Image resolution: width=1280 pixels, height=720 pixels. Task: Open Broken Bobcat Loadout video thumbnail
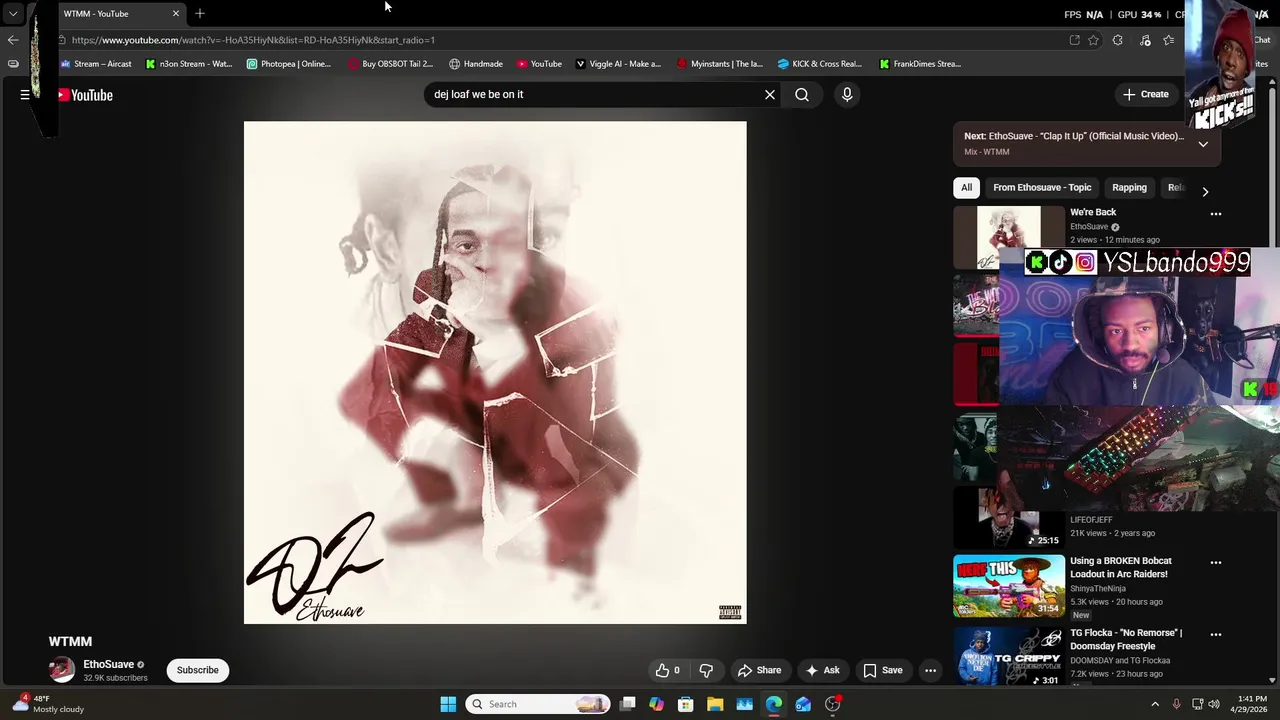coord(1008,586)
